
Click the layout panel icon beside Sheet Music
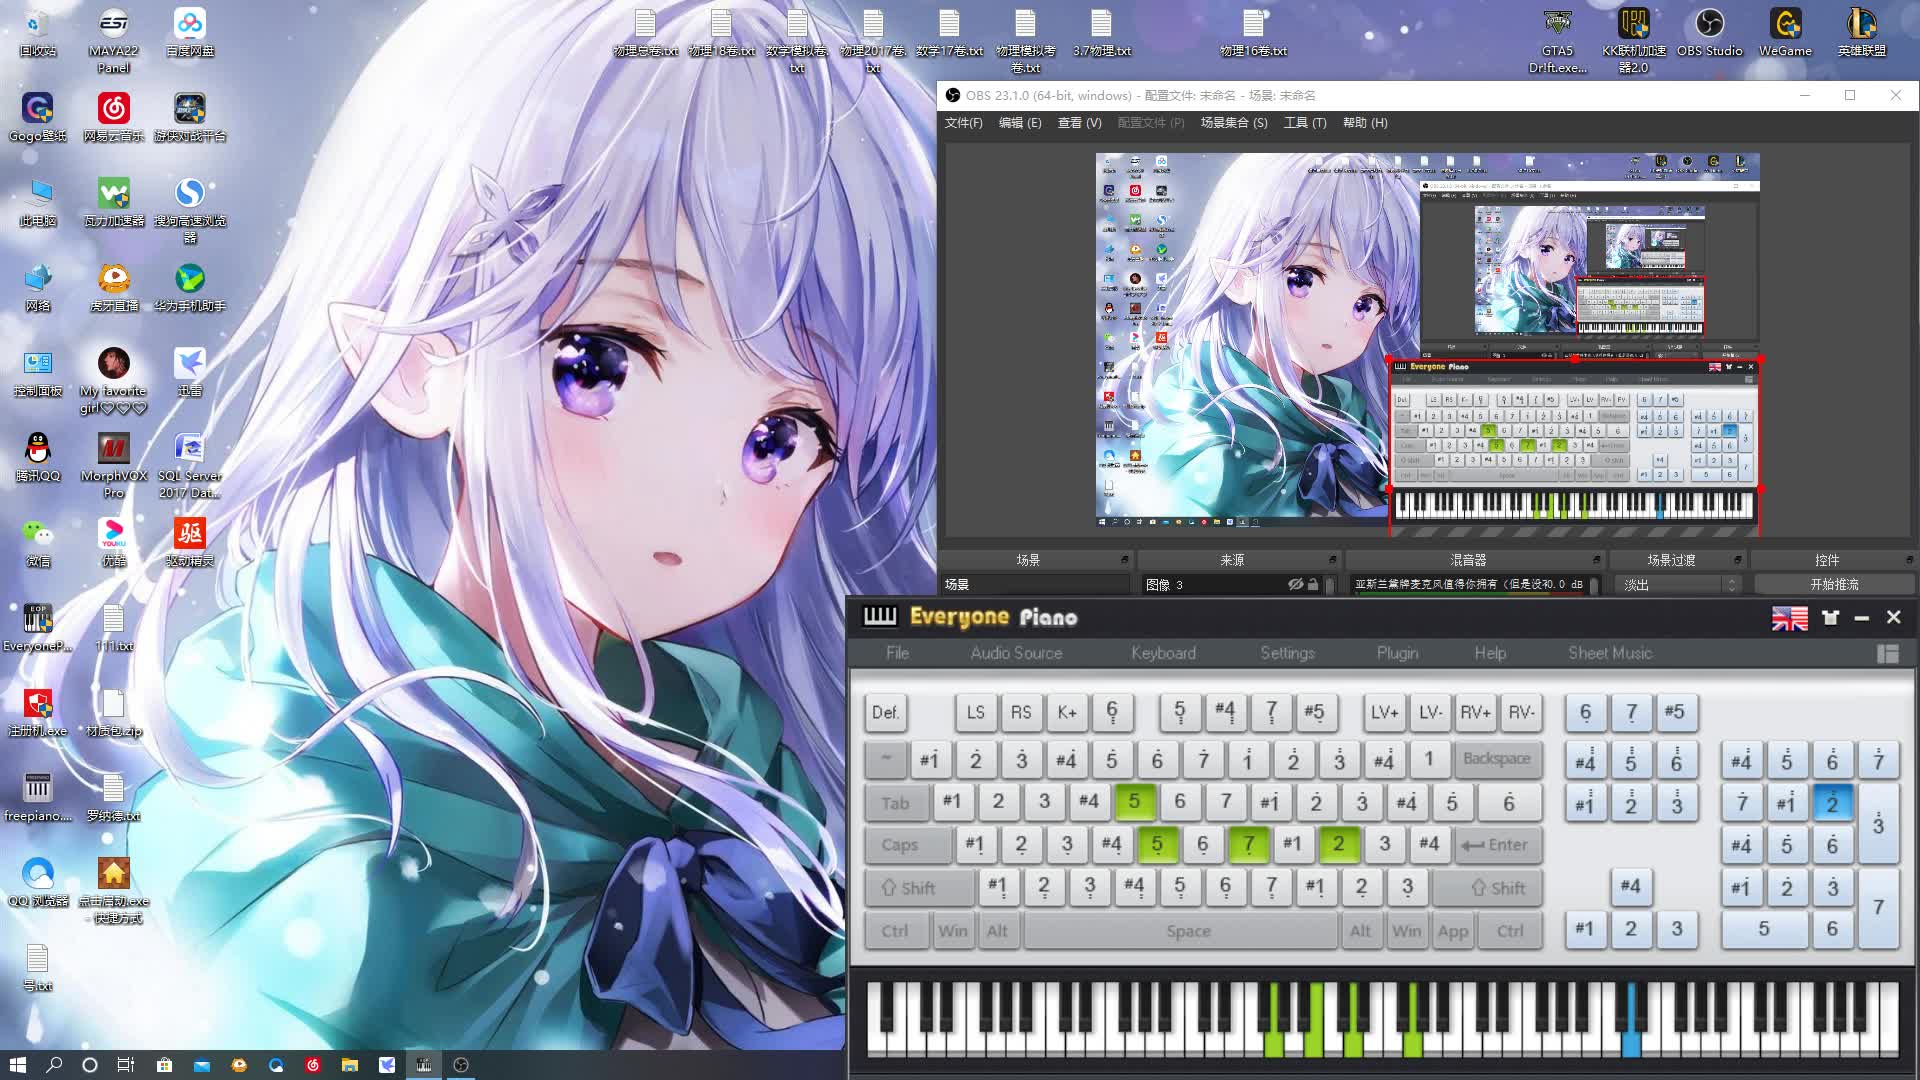[1887, 654]
